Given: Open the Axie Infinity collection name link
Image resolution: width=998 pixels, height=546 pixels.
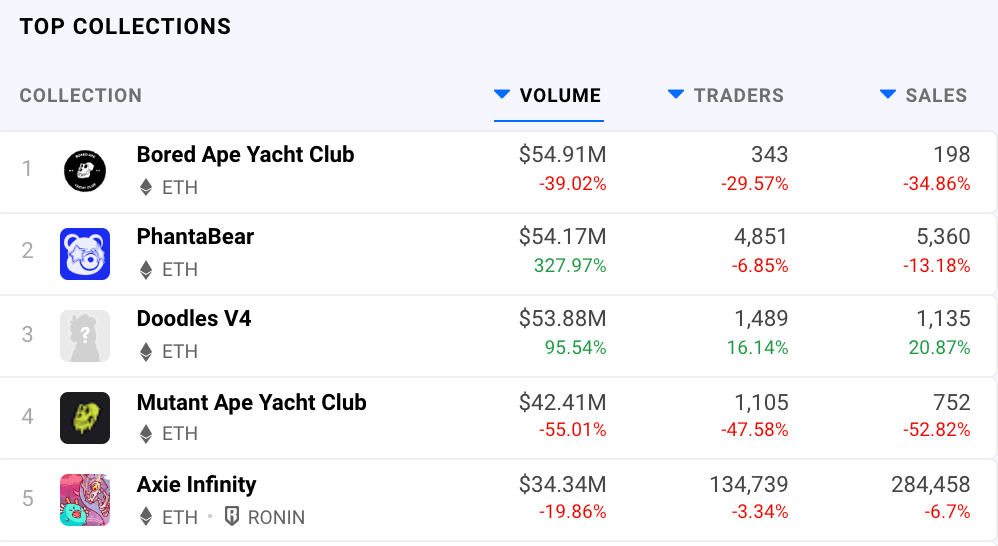Looking at the screenshot, I should (196, 484).
